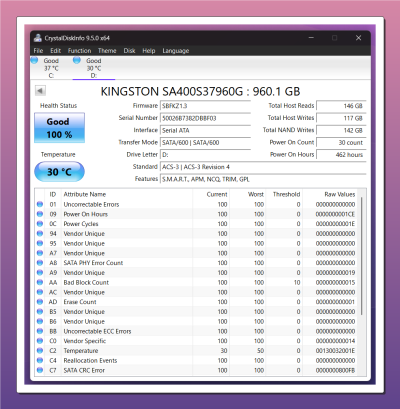
Task: Open the Language menu
Action: point(176,51)
